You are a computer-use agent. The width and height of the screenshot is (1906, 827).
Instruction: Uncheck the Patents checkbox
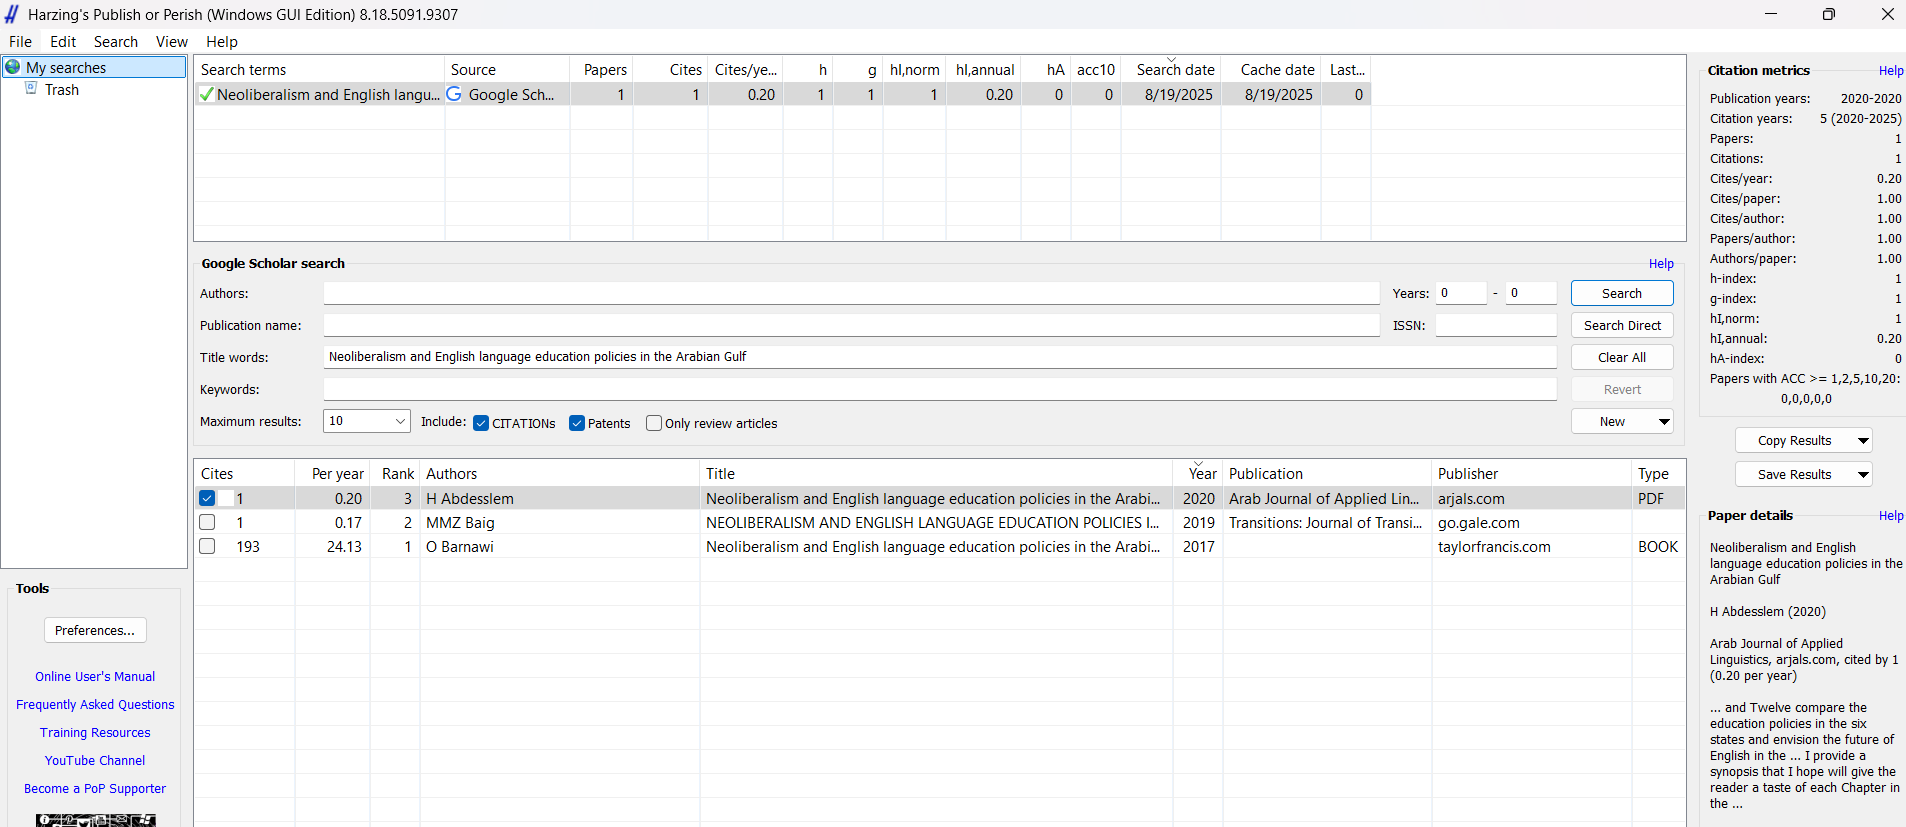point(577,423)
